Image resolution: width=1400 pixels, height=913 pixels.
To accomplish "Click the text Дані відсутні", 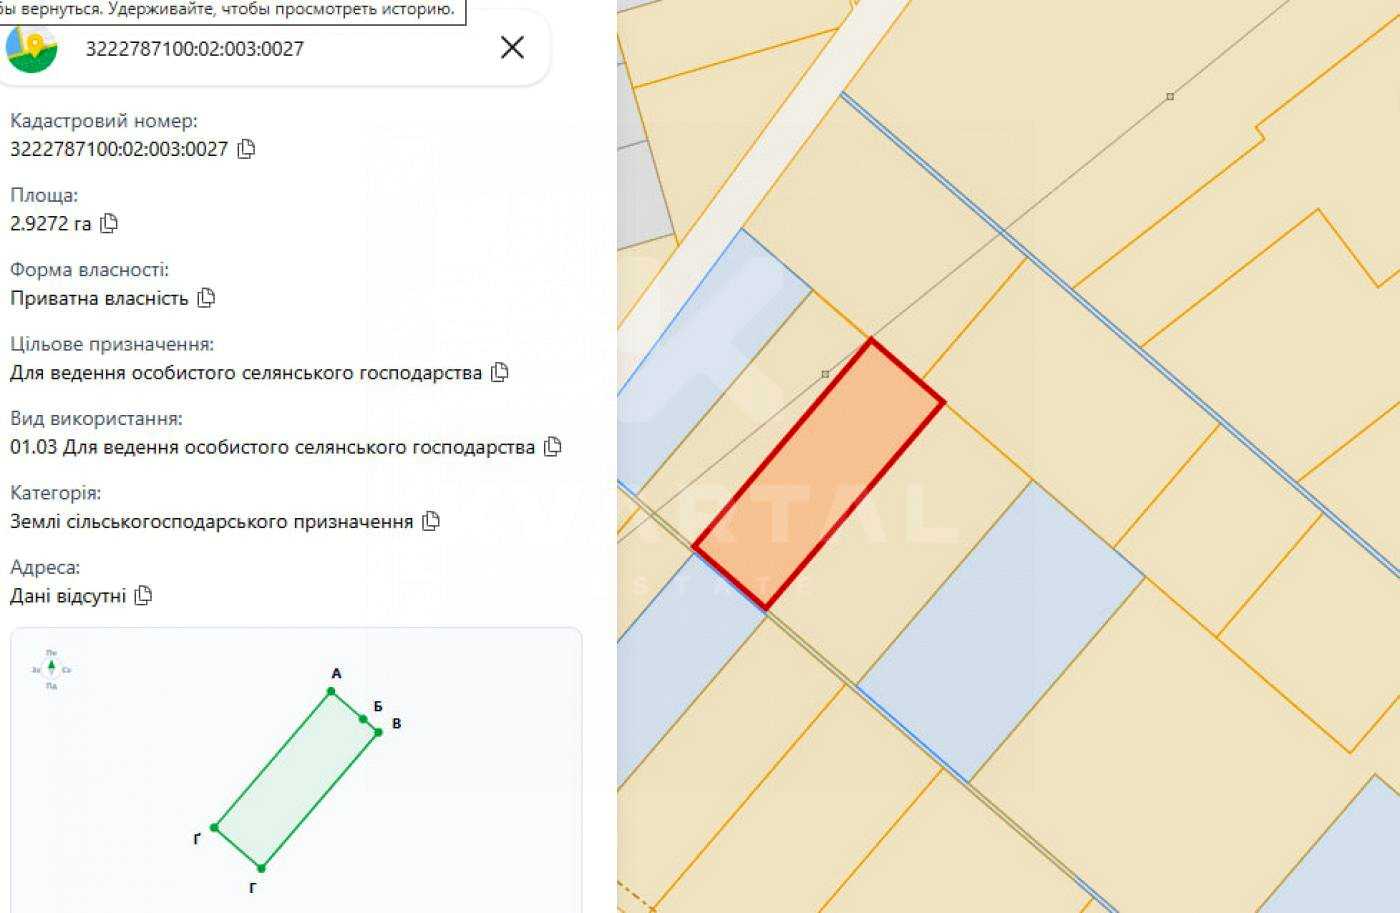I will tap(68, 596).
